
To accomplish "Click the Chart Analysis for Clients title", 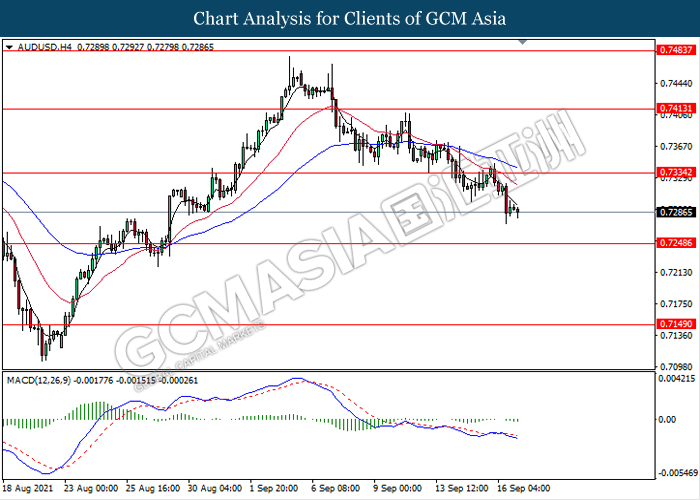I will click(x=350, y=19).
